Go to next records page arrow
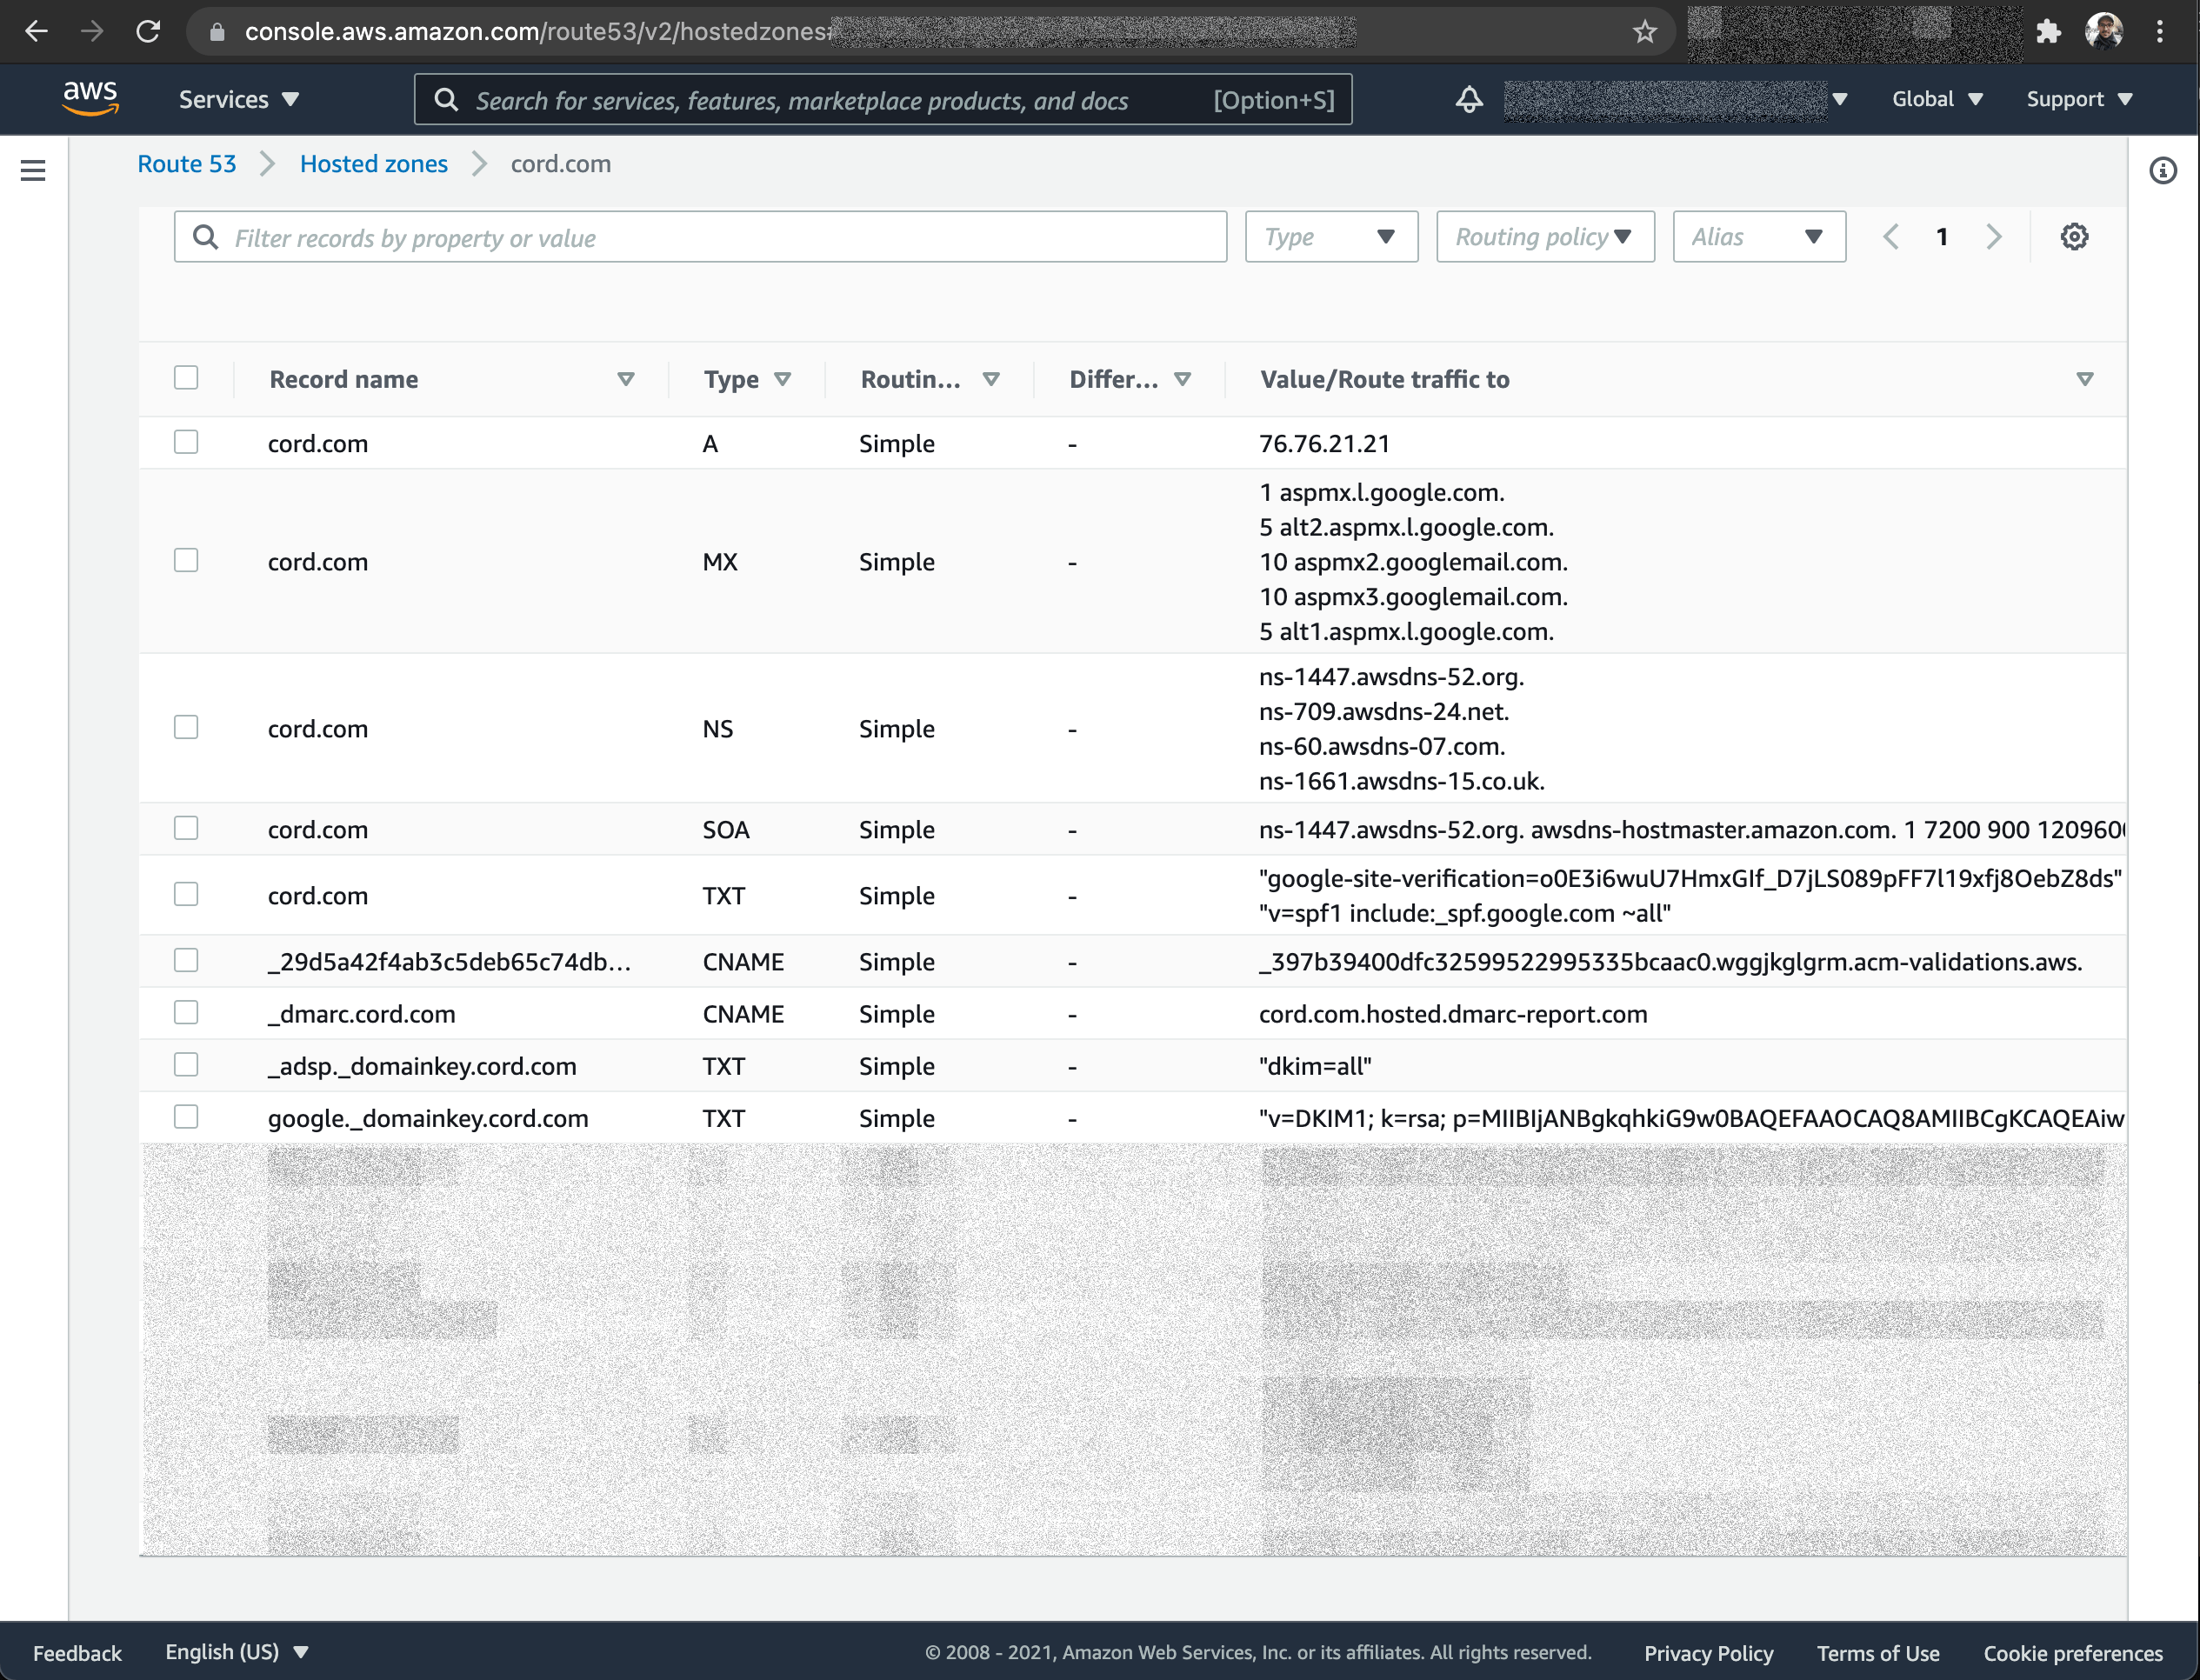 click(1993, 237)
